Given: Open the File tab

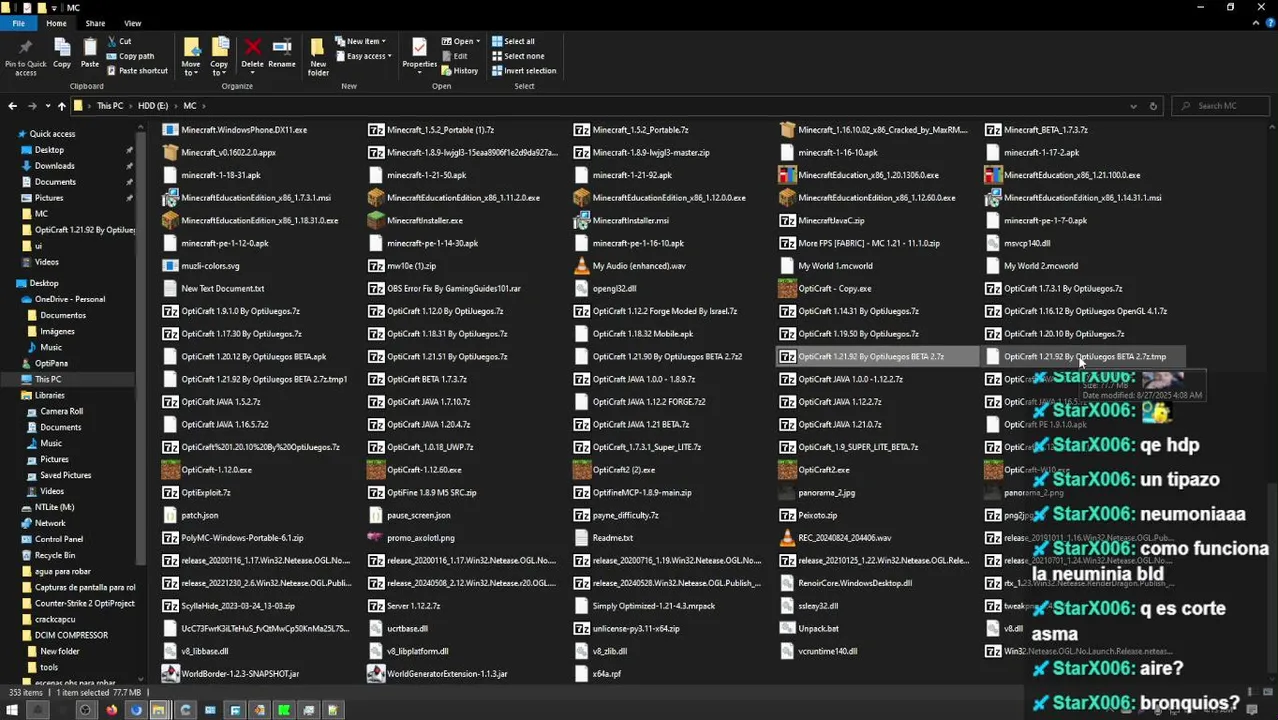Looking at the screenshot, I should click(x=19, y=23).
